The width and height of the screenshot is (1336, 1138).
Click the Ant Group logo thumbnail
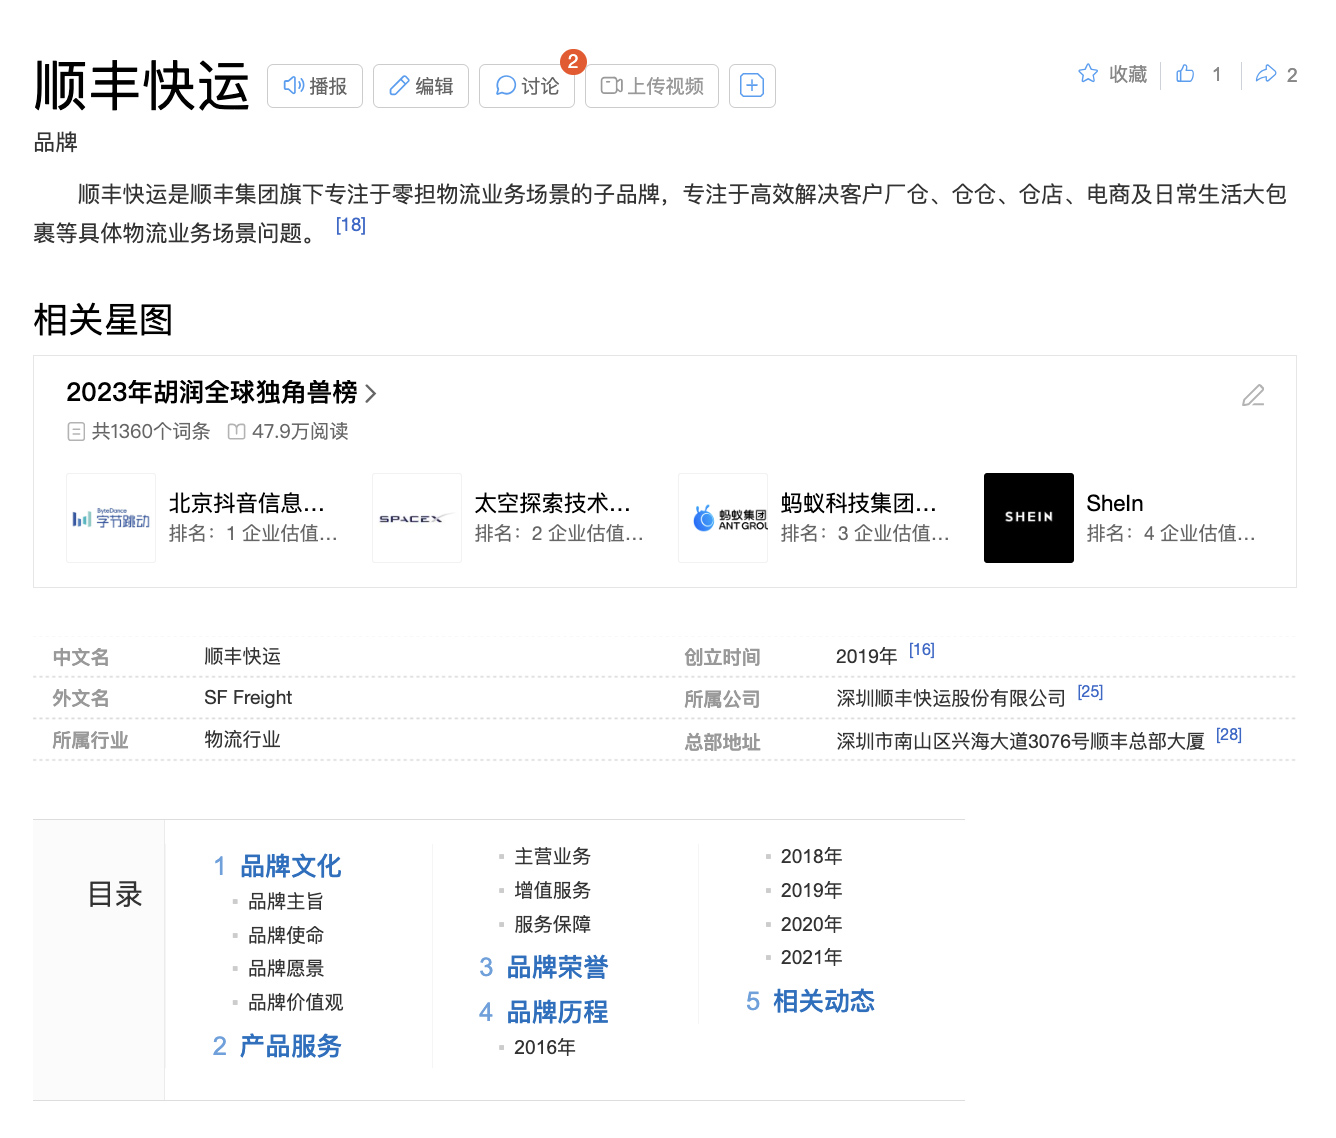click(x=723, y=518)
